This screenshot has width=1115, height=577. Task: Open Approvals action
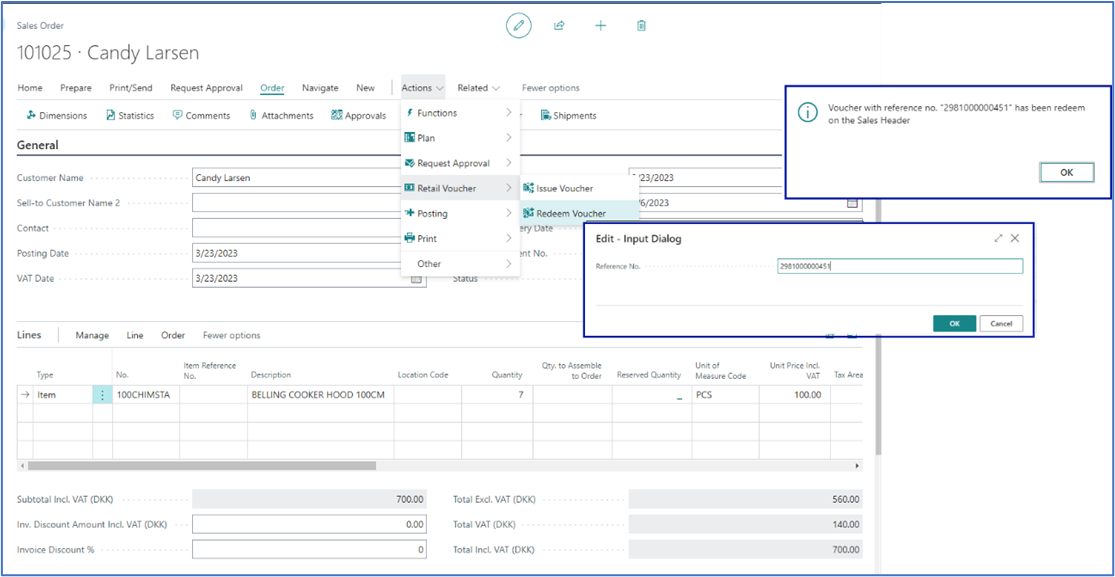pyautogui.click(x=358, y=115)
